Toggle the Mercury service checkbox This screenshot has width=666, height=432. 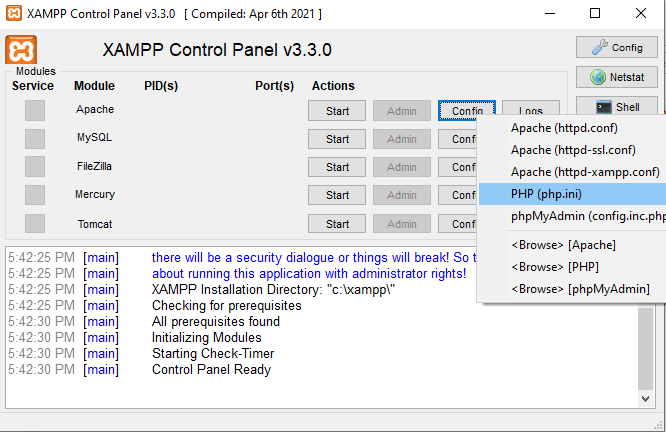coord(35,195)
